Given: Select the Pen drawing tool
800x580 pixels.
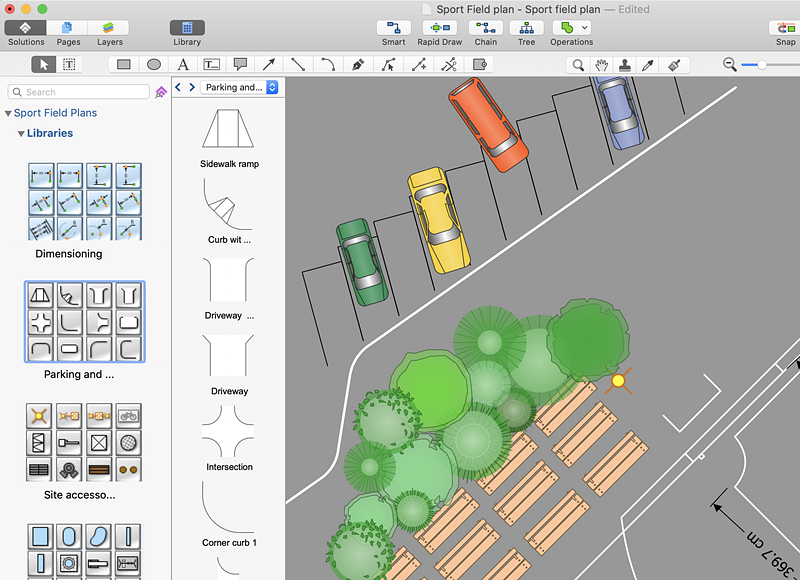Looking at the screenshot, I should [357, 64].
